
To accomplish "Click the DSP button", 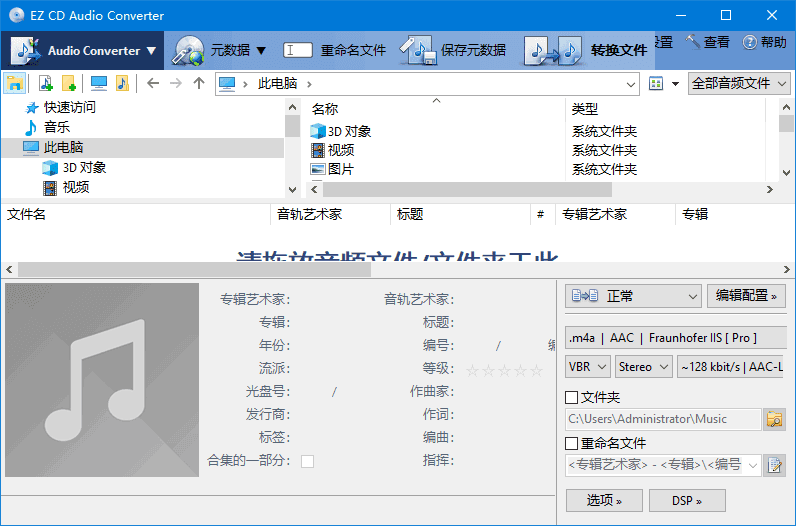I will pyautogui.click(x=687, y=500).
